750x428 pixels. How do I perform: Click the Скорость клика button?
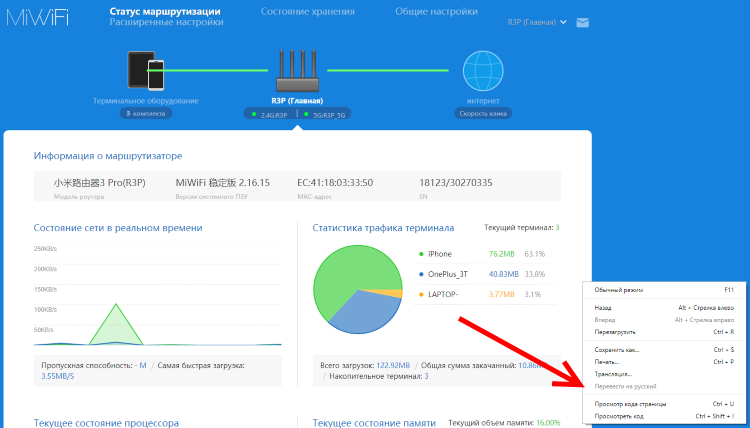click(x=483, y=114)
